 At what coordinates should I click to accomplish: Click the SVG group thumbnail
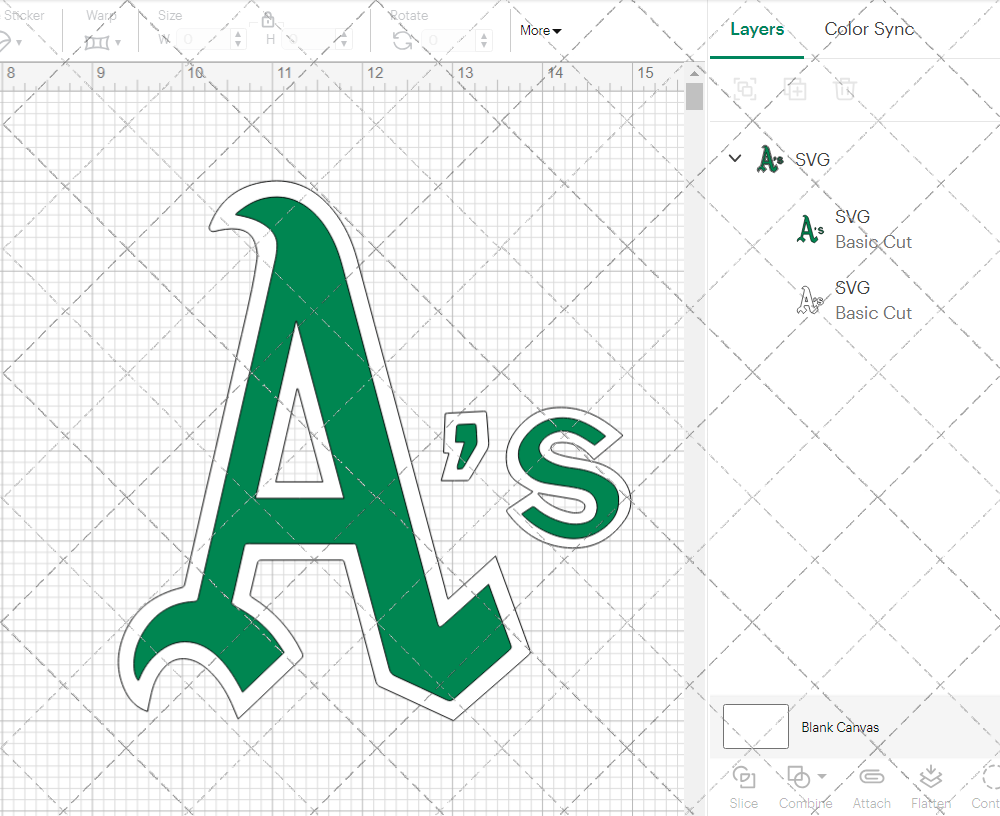coord(770,159)
